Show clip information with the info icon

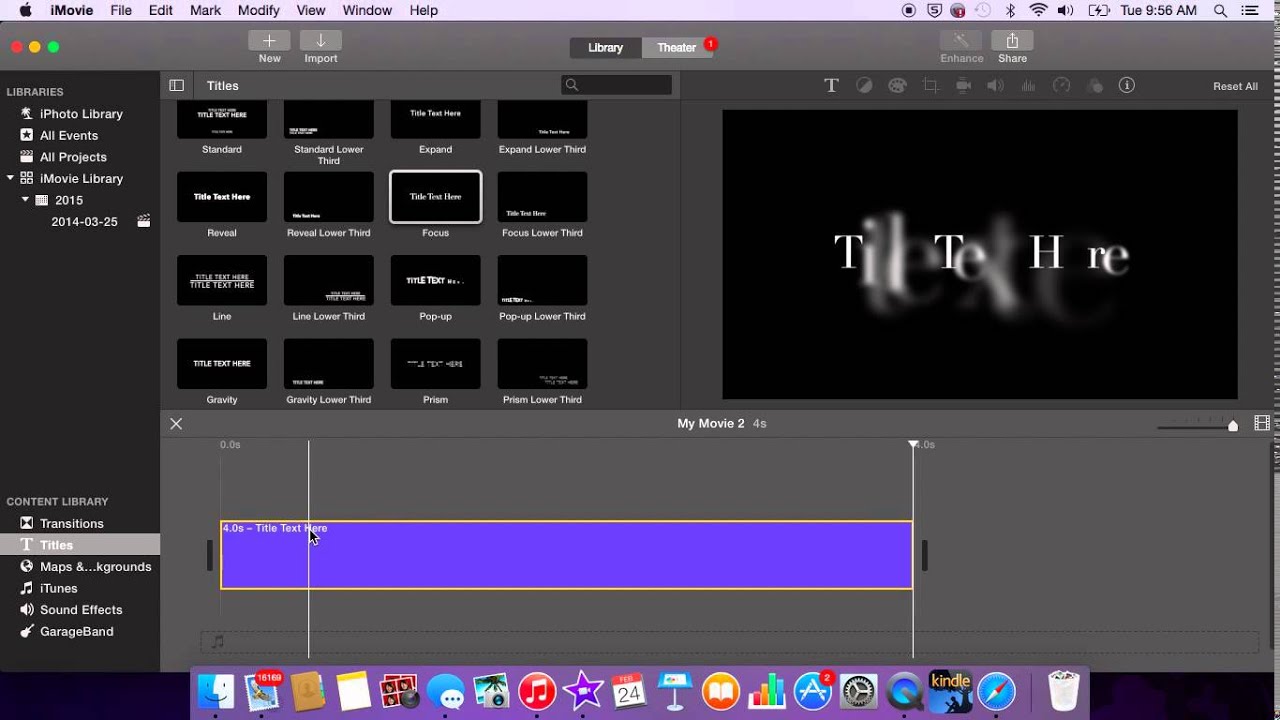pos(1127,86)
